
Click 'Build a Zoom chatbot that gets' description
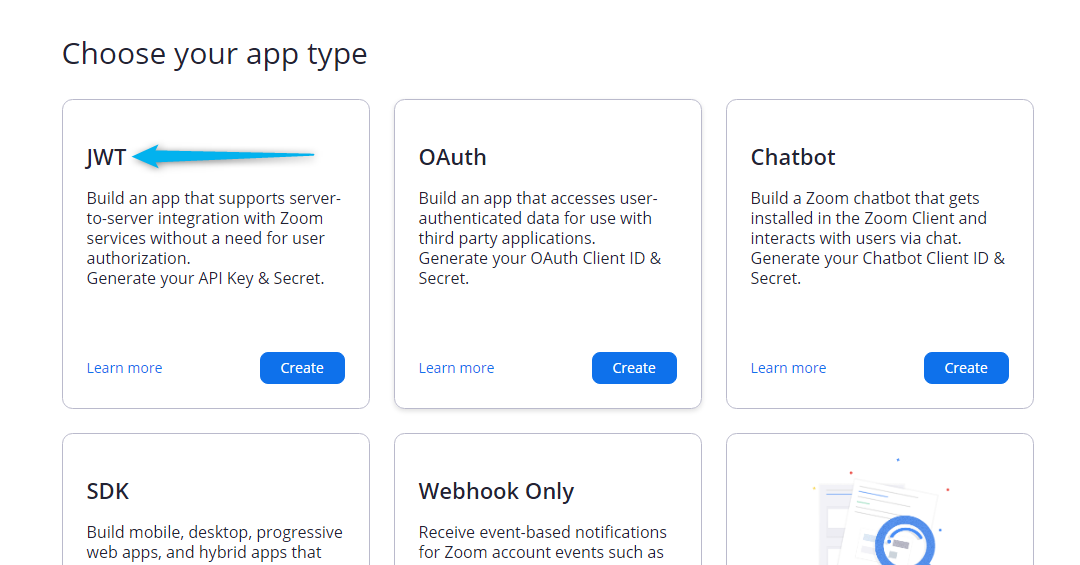pos(864,198)
